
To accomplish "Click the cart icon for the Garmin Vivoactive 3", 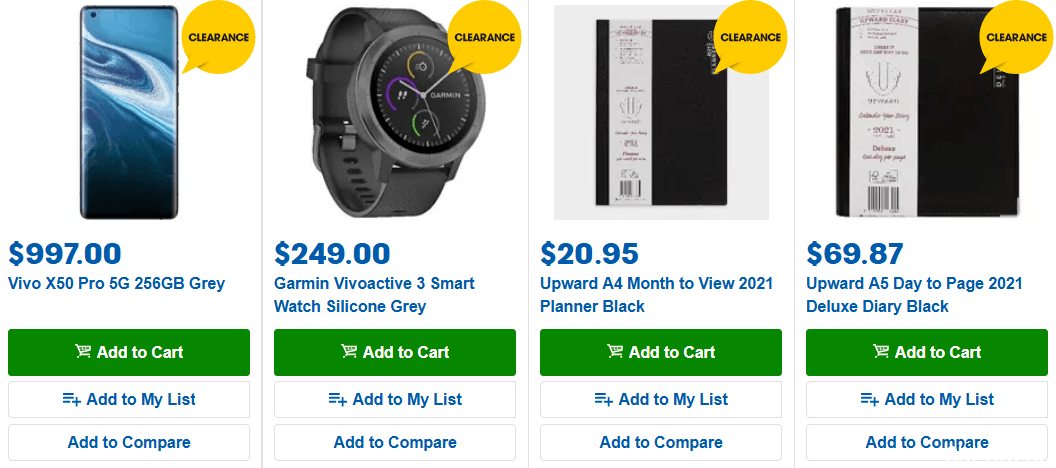I will click(x=349, y=352).
